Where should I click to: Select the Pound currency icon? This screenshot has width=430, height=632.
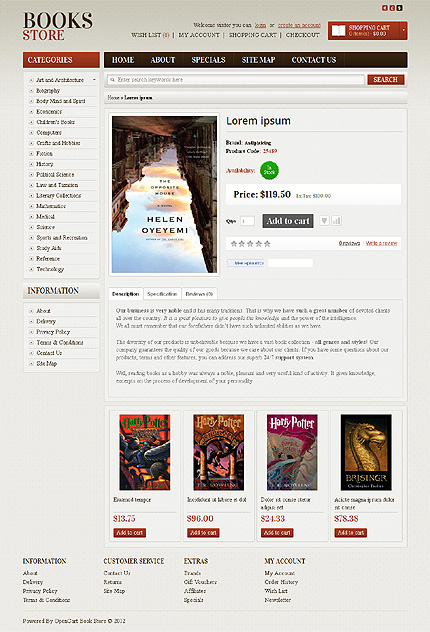pos(392,8)
